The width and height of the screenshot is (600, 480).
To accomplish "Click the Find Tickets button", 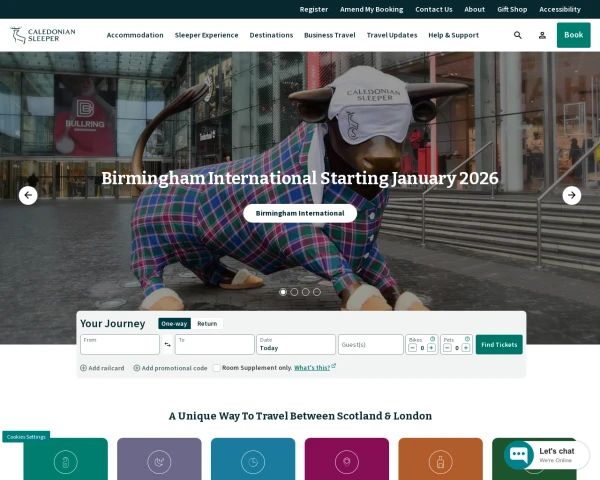I will (x=499, y=344).
